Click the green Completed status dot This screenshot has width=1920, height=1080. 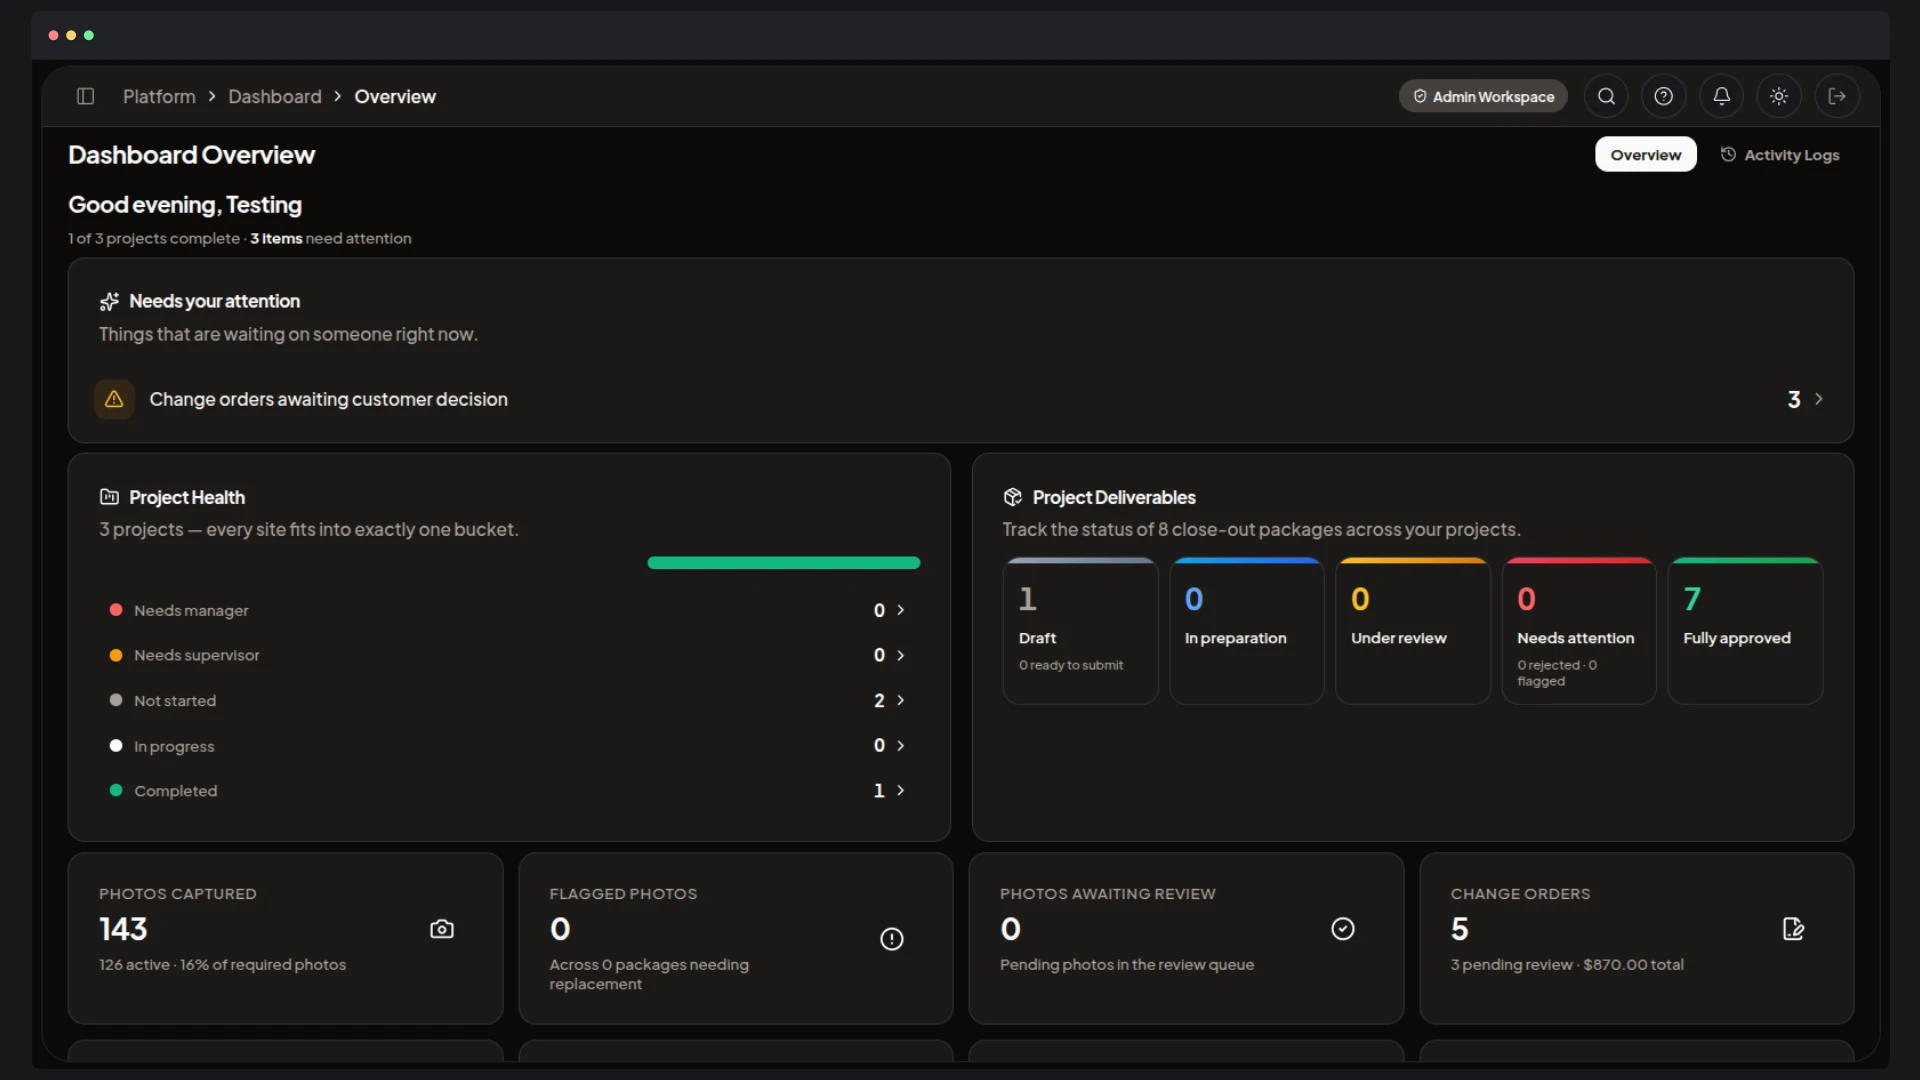pos(116,790)
